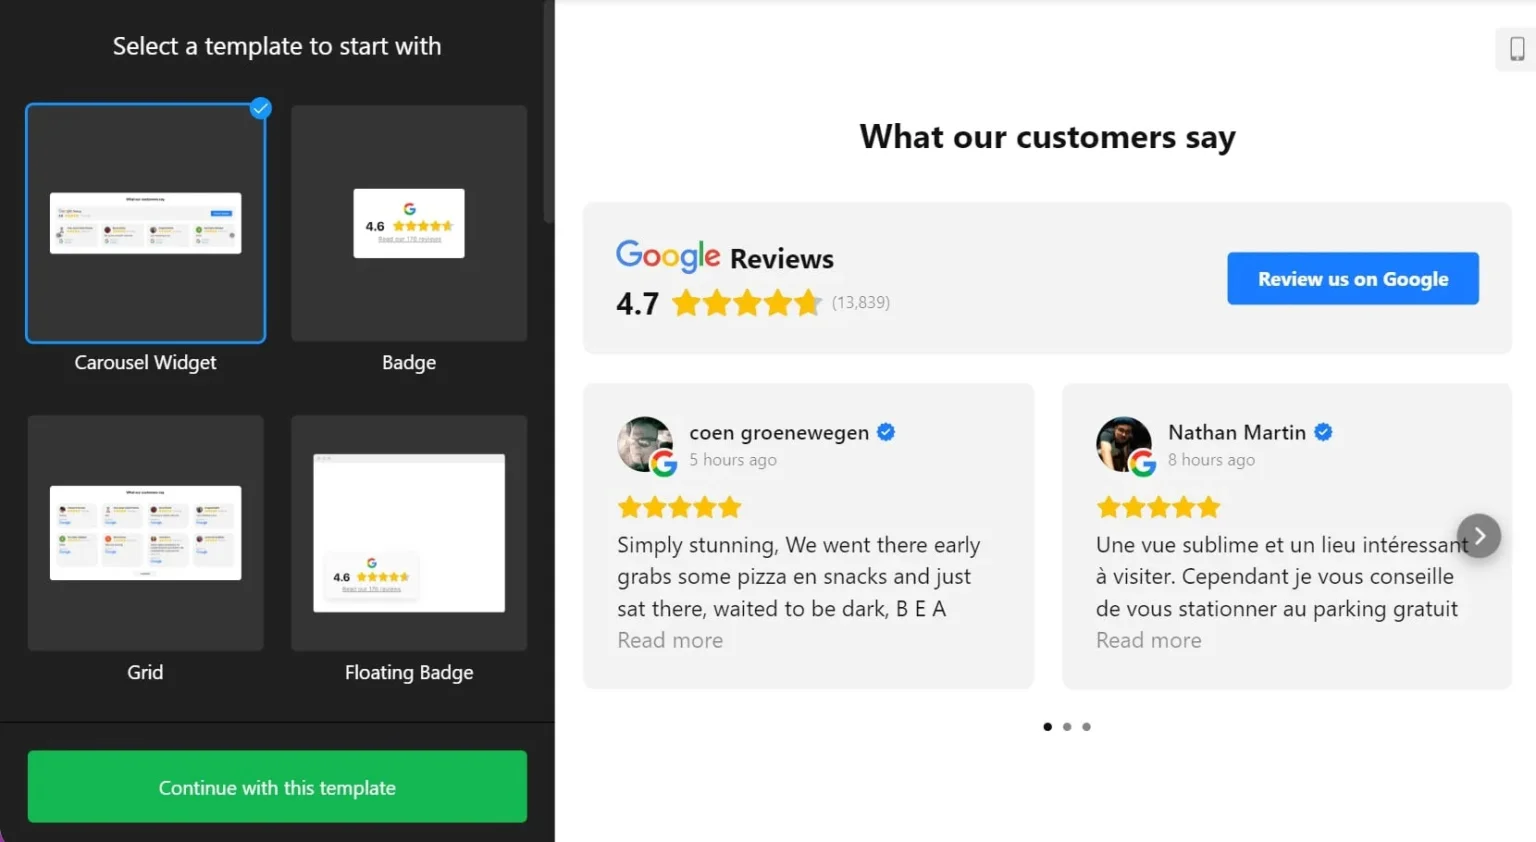1536x842 pixels.
Task: Select the Grid template thumbnail
Action: [145, 532]
